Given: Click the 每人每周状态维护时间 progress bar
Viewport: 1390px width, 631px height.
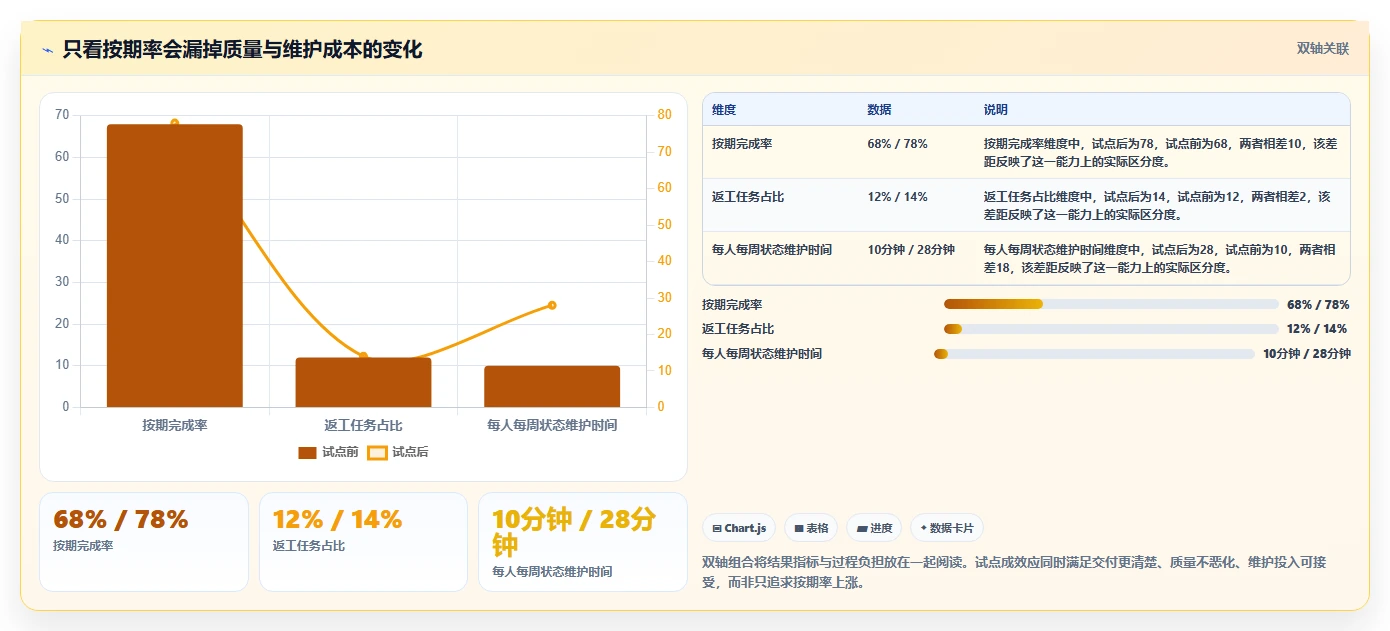Looking at the screenshot, I should [1094, 354].
